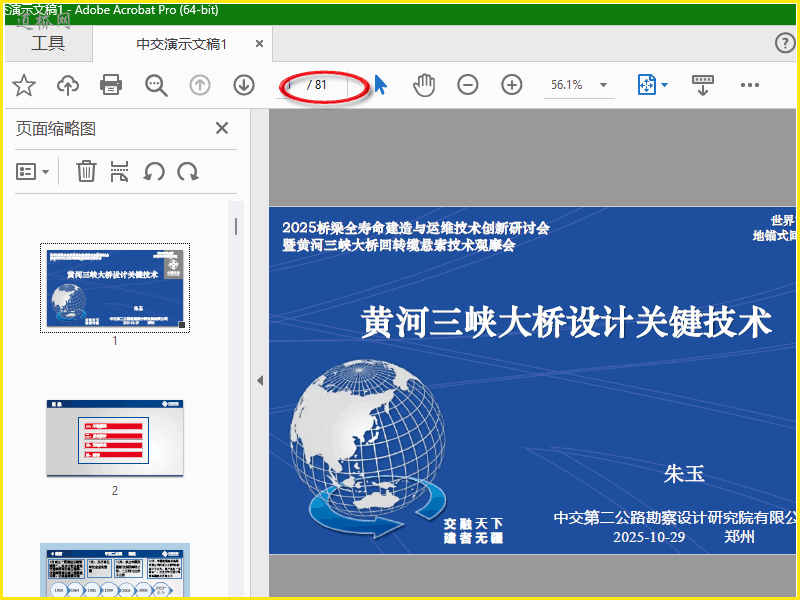Rotate page counterclockwise
The height and width of the screenshot is (600, 800).
[x=154, y=171]
